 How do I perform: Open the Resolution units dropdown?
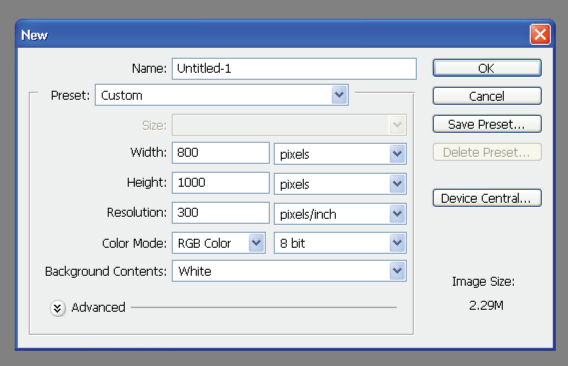click(340, 214)
